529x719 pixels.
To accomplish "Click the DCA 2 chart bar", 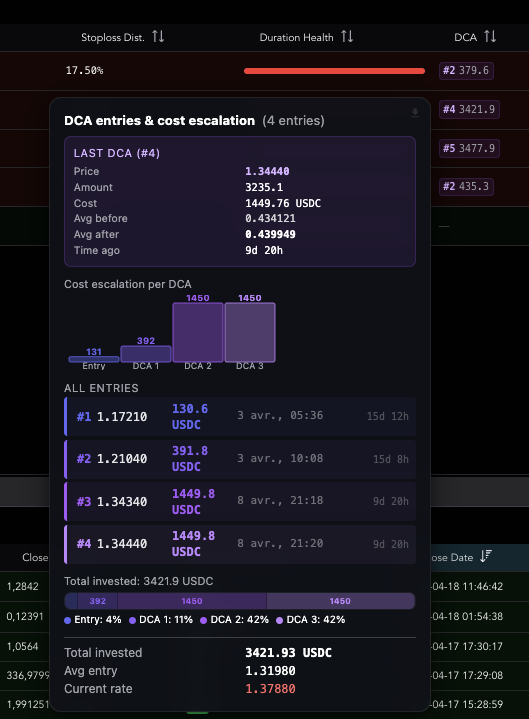I will click(198, 332).
